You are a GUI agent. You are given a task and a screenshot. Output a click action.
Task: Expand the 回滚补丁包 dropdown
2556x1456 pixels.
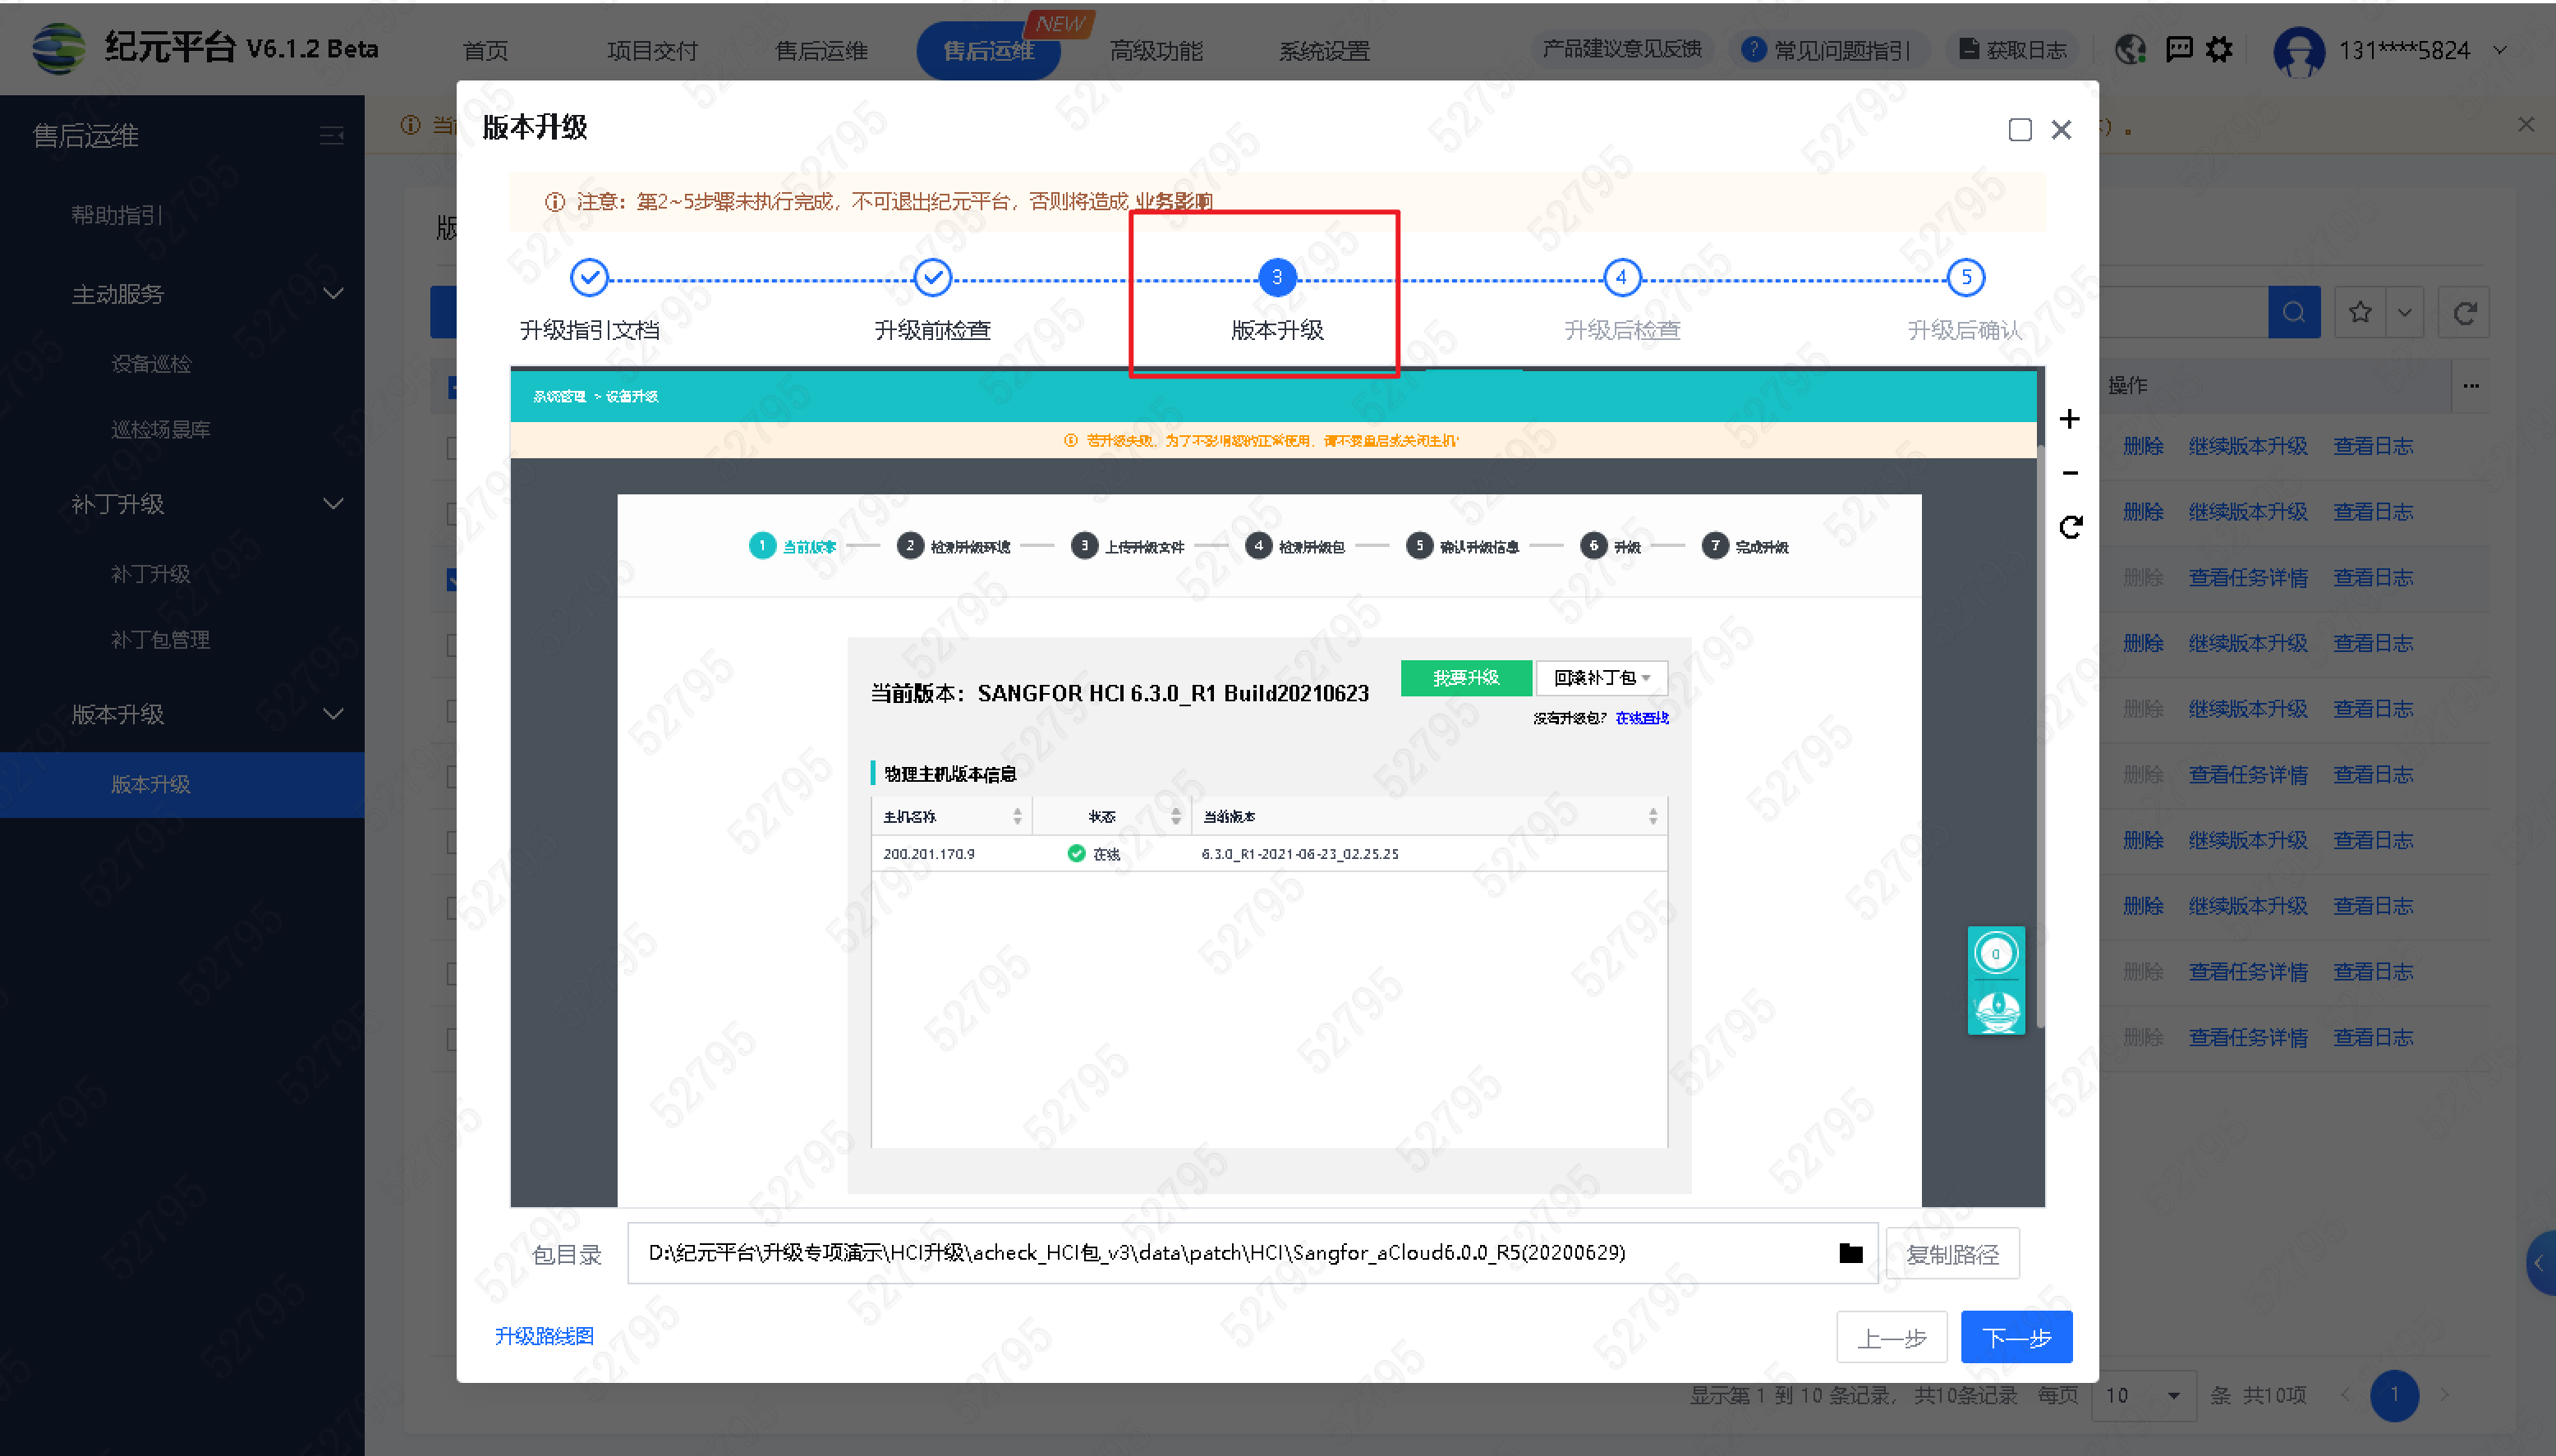(x=1601, y=678)
